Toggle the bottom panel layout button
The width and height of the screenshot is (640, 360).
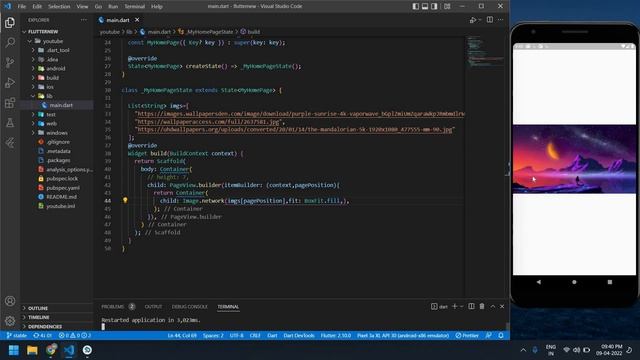coord(425,6)
